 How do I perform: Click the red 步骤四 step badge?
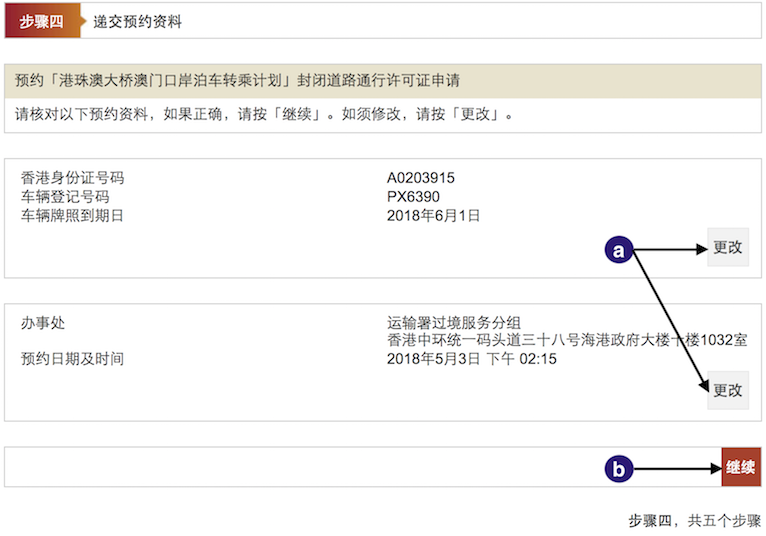point(41,21)
